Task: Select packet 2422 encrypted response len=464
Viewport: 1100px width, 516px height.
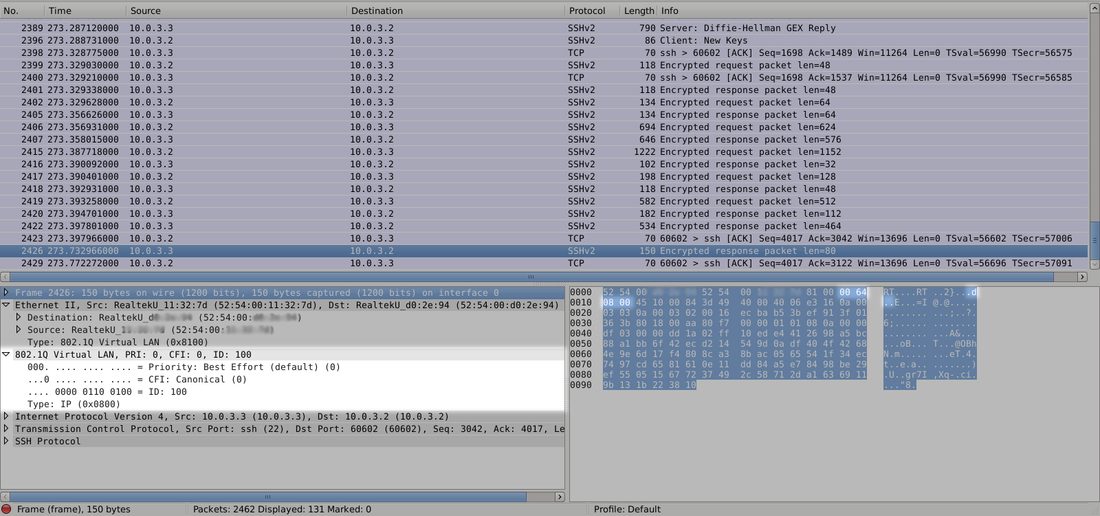Action: click(544, 226)
